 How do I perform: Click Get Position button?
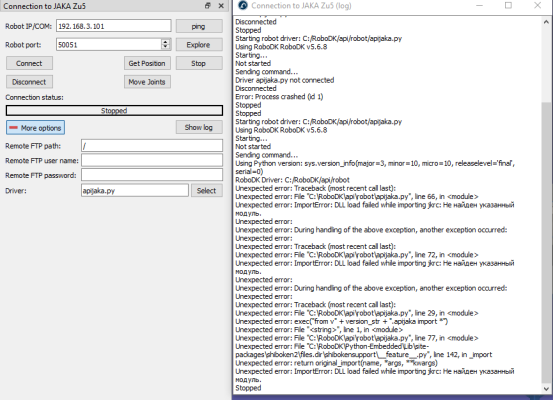(x=147, y=63)
